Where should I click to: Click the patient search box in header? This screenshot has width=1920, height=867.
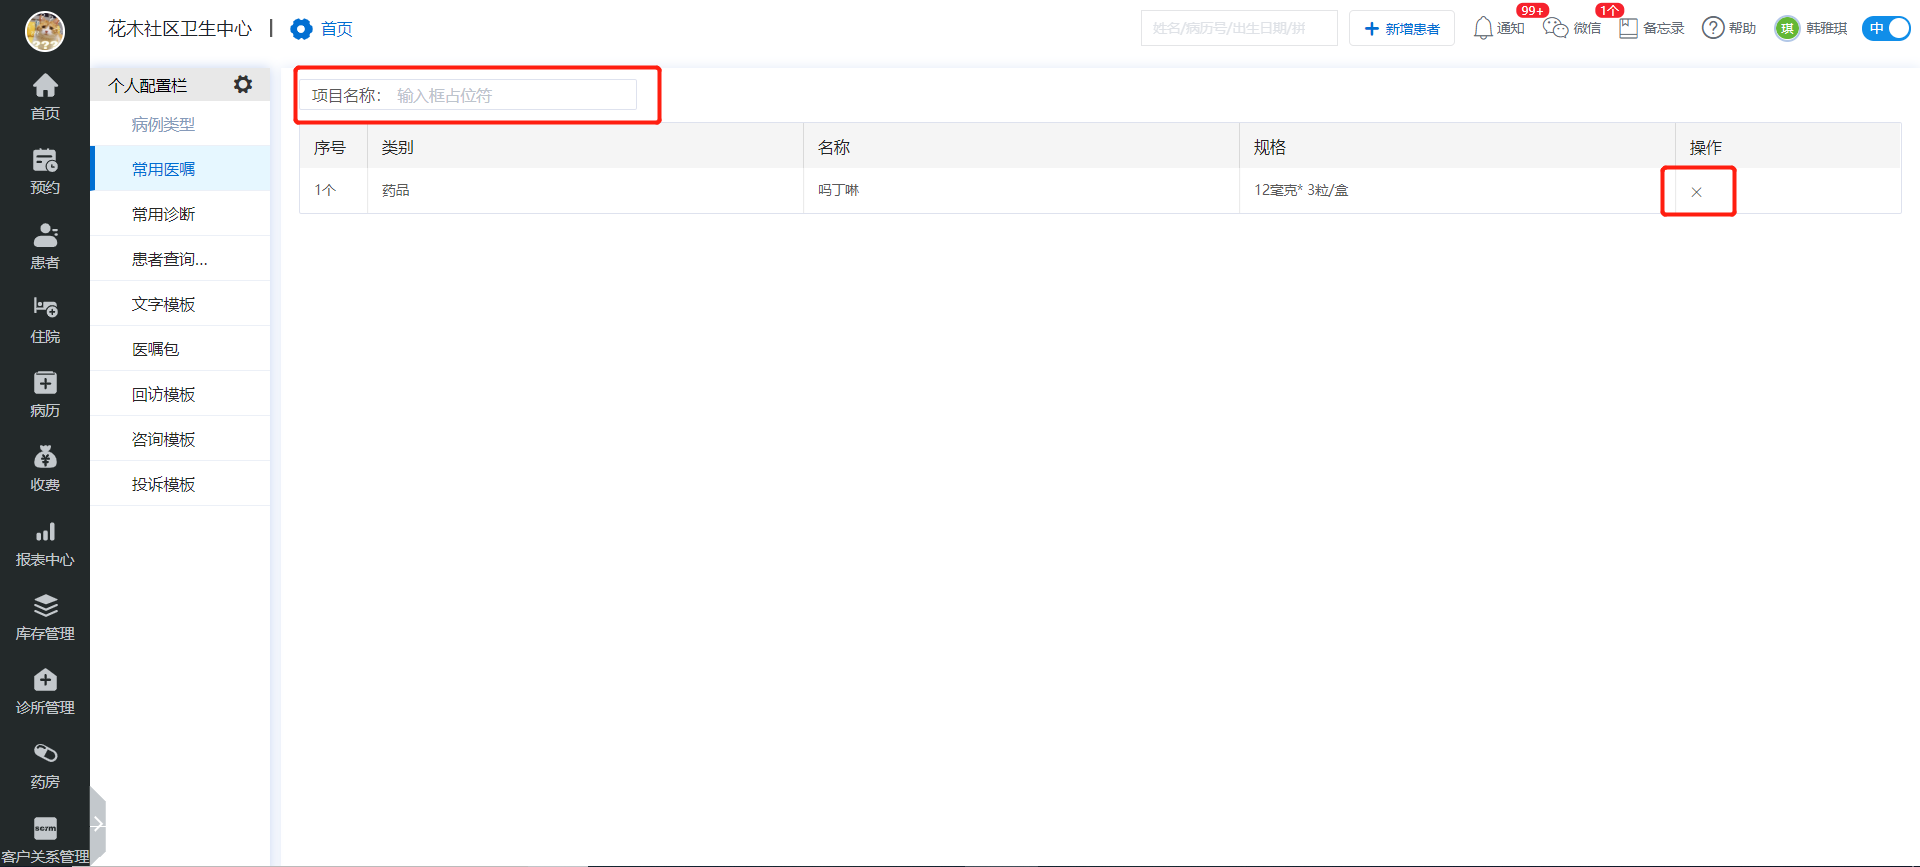click(1239, 28)
